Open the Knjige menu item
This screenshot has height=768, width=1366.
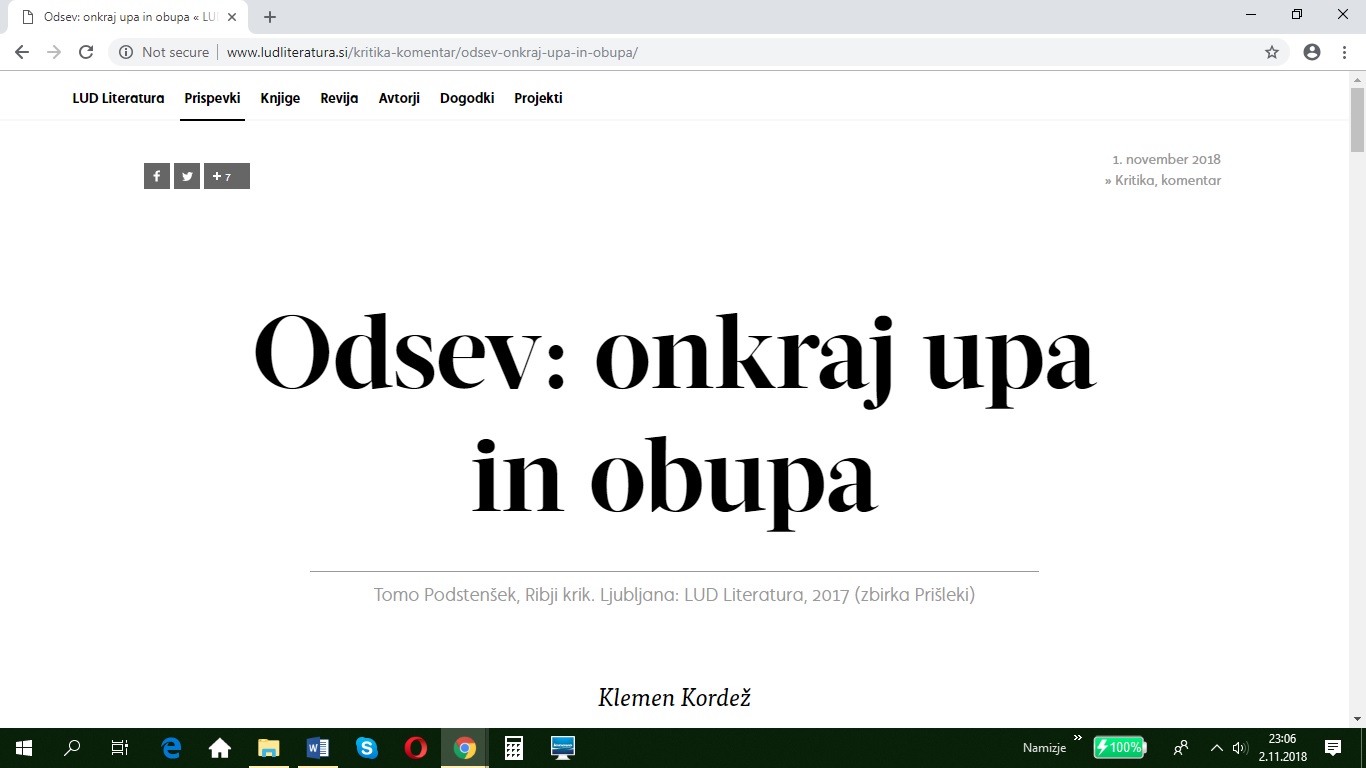pyautogui.click(x=280, y=98)
